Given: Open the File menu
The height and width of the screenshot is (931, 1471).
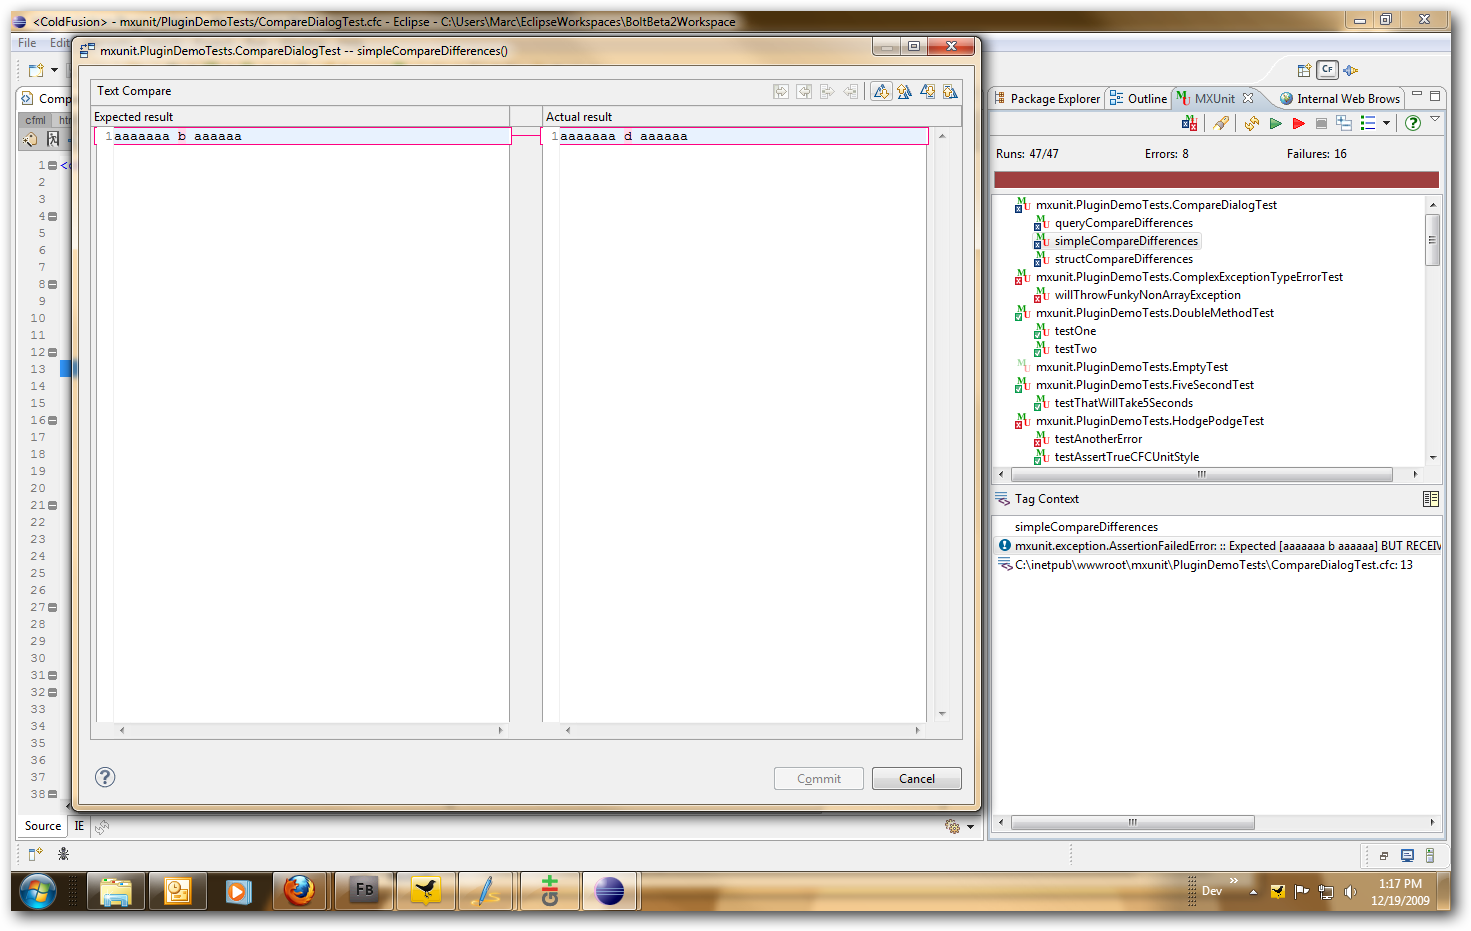Looking at the screenshot, I should [27, 43].
